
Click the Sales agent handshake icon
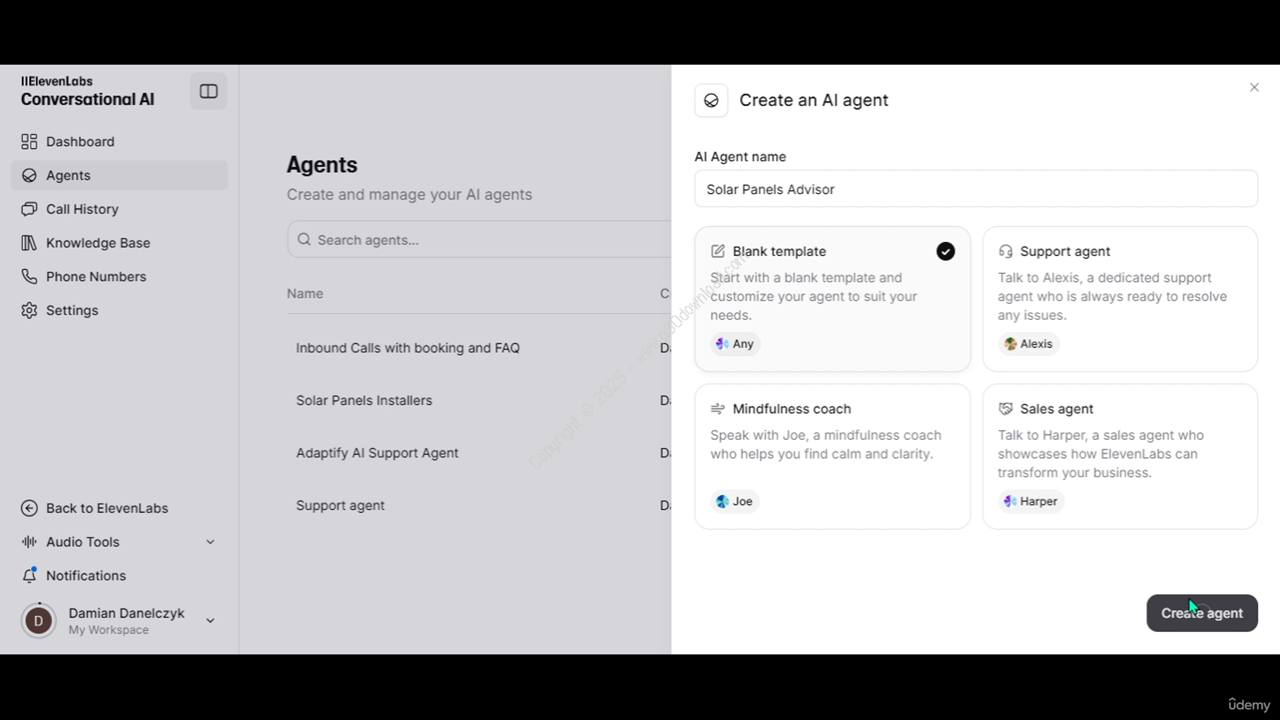[1006, 409]
